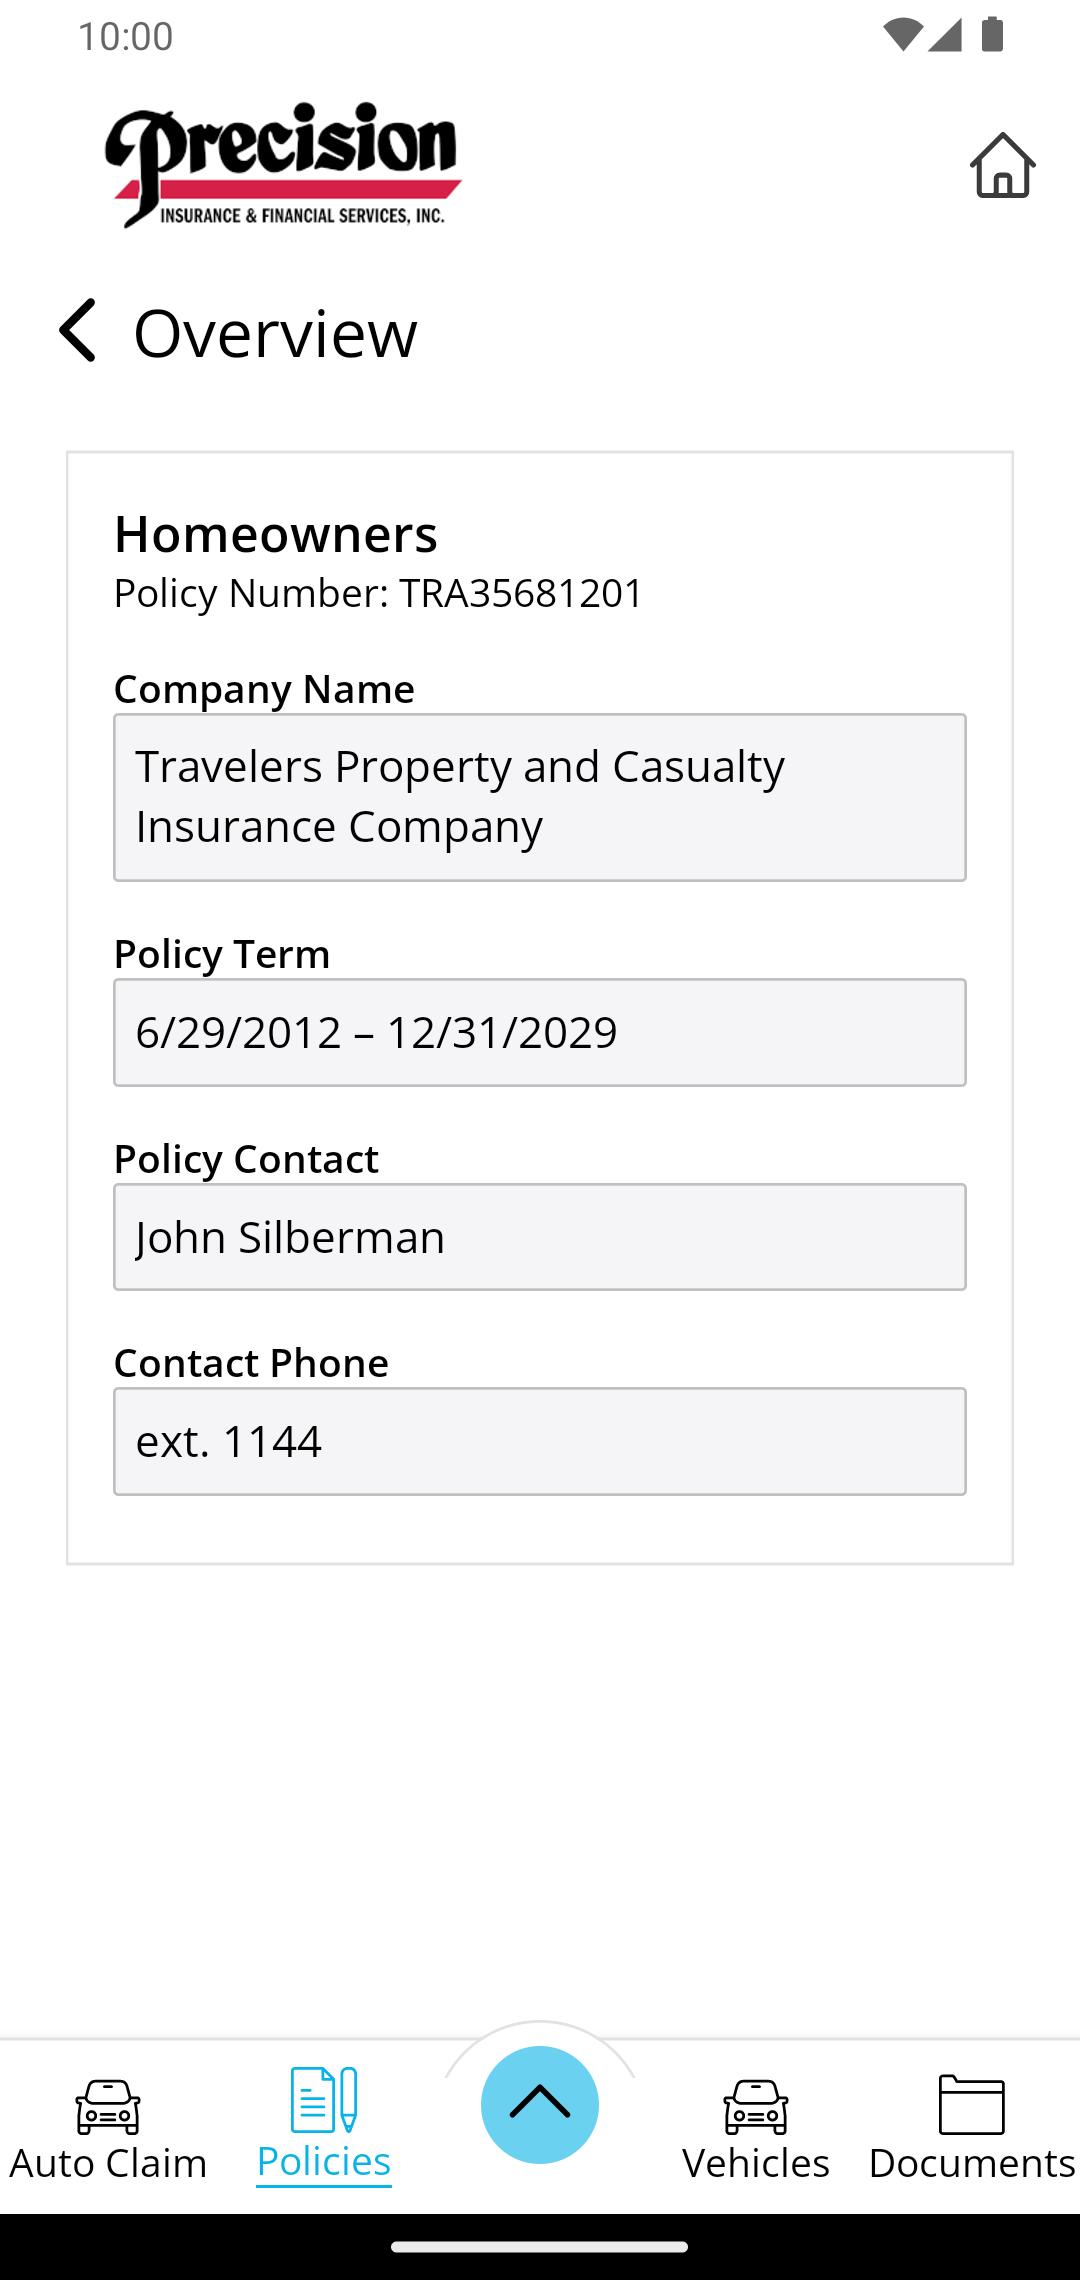Expand the blue up-arrow menu button
The image size is (1080, 2280).
540,2104
